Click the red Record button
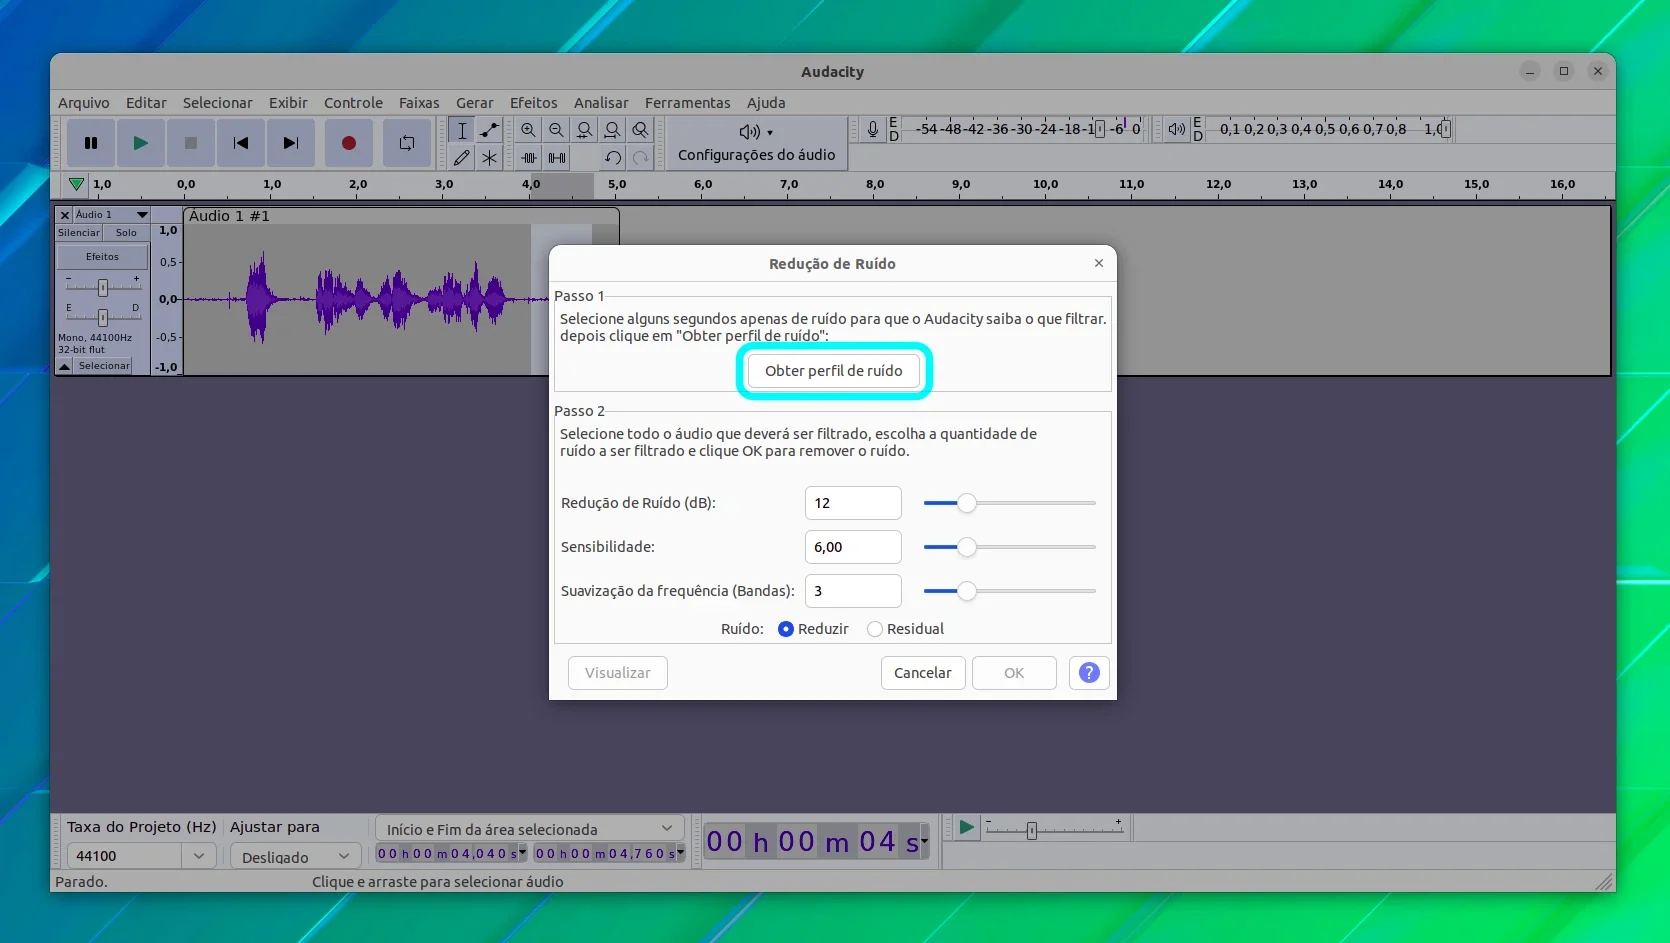1670x943 pixels. 348,143
